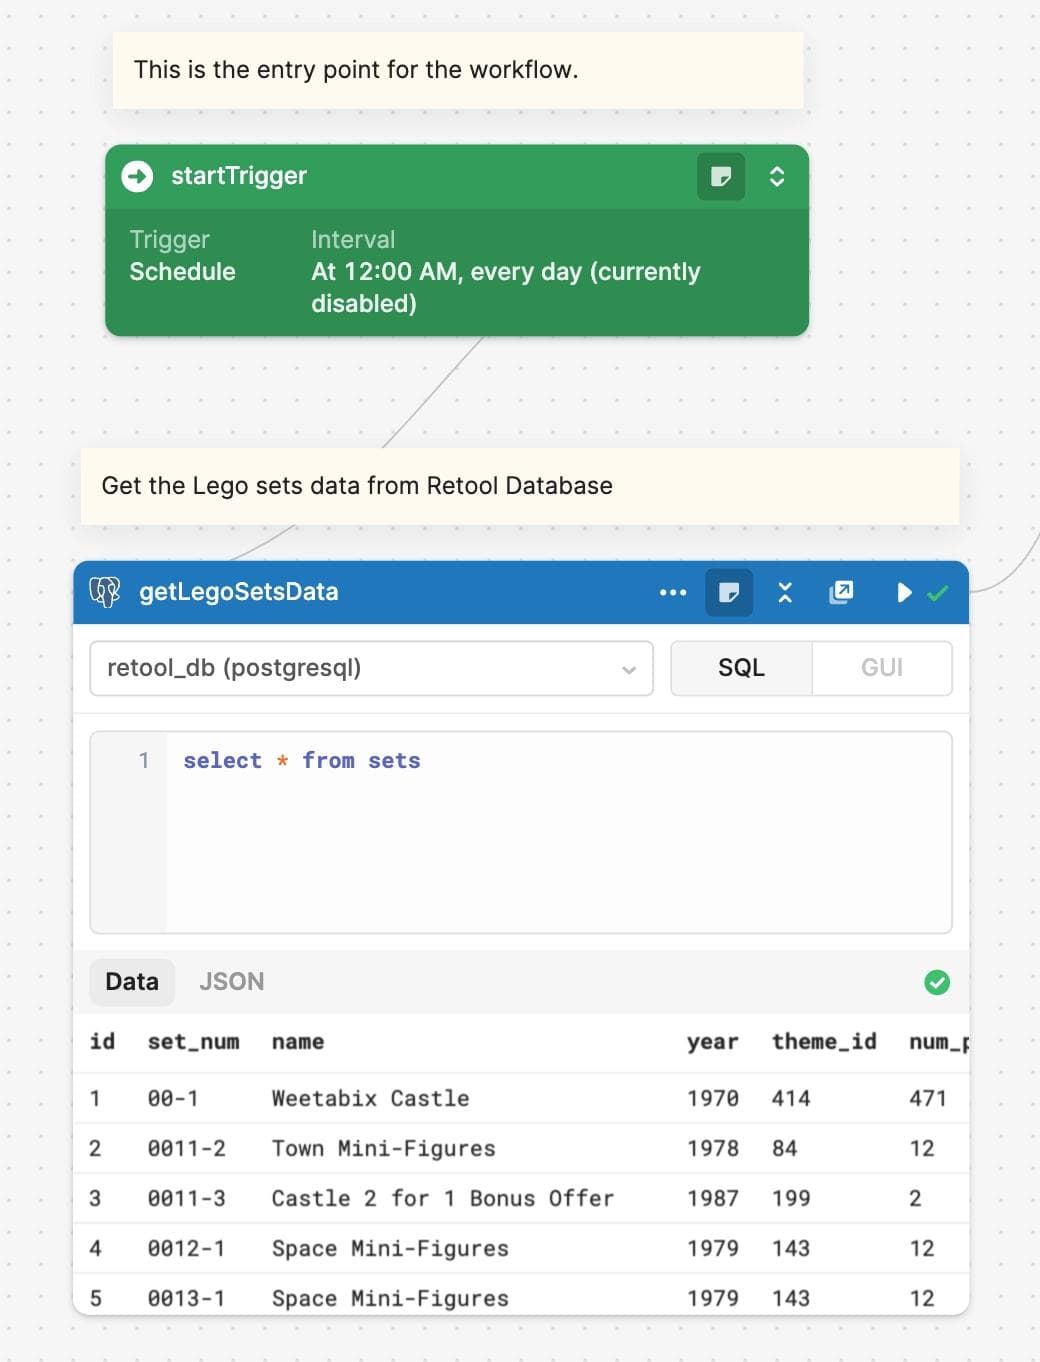
Task: Open the overflow ellipsis menu on getLegoSetsData
Action: click(x=673, y=592)
